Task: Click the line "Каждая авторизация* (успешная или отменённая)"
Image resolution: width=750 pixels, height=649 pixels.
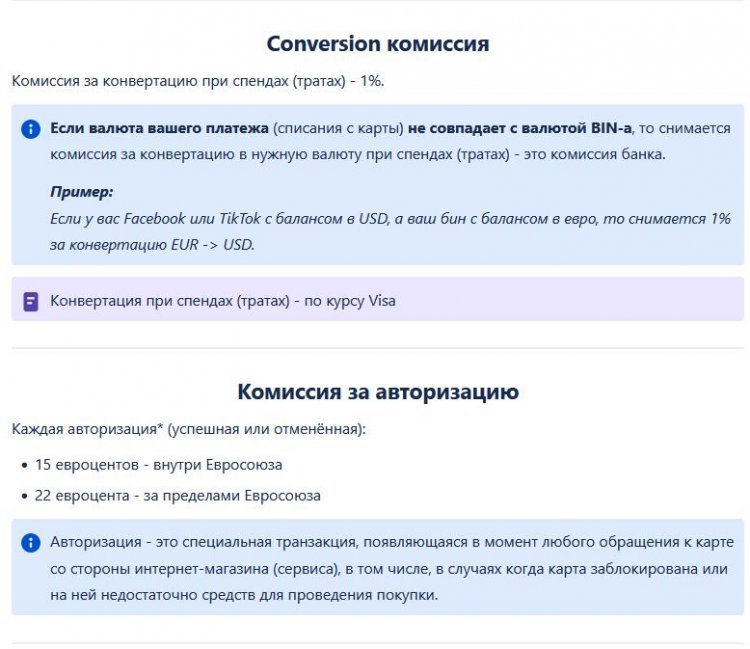Action: point(189,429)
